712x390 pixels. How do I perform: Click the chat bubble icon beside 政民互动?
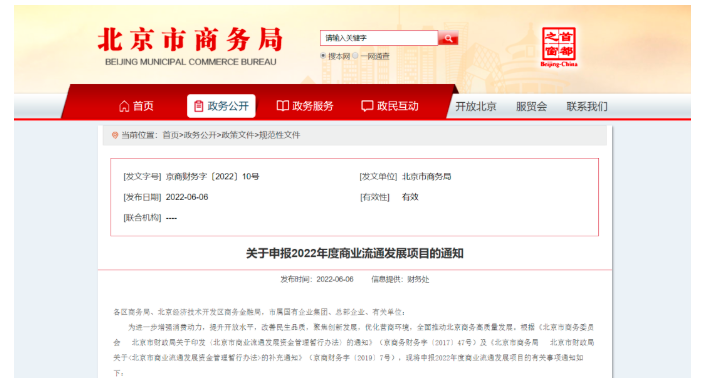coord(367,106)
